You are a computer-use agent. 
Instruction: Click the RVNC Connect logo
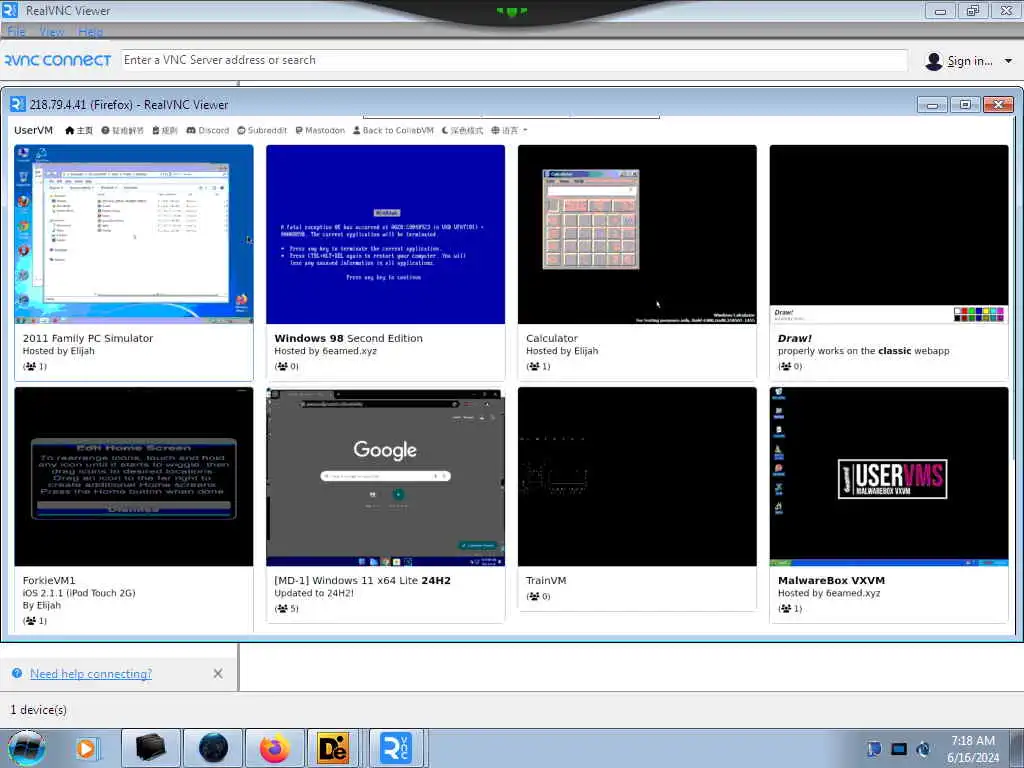[57, 60]
